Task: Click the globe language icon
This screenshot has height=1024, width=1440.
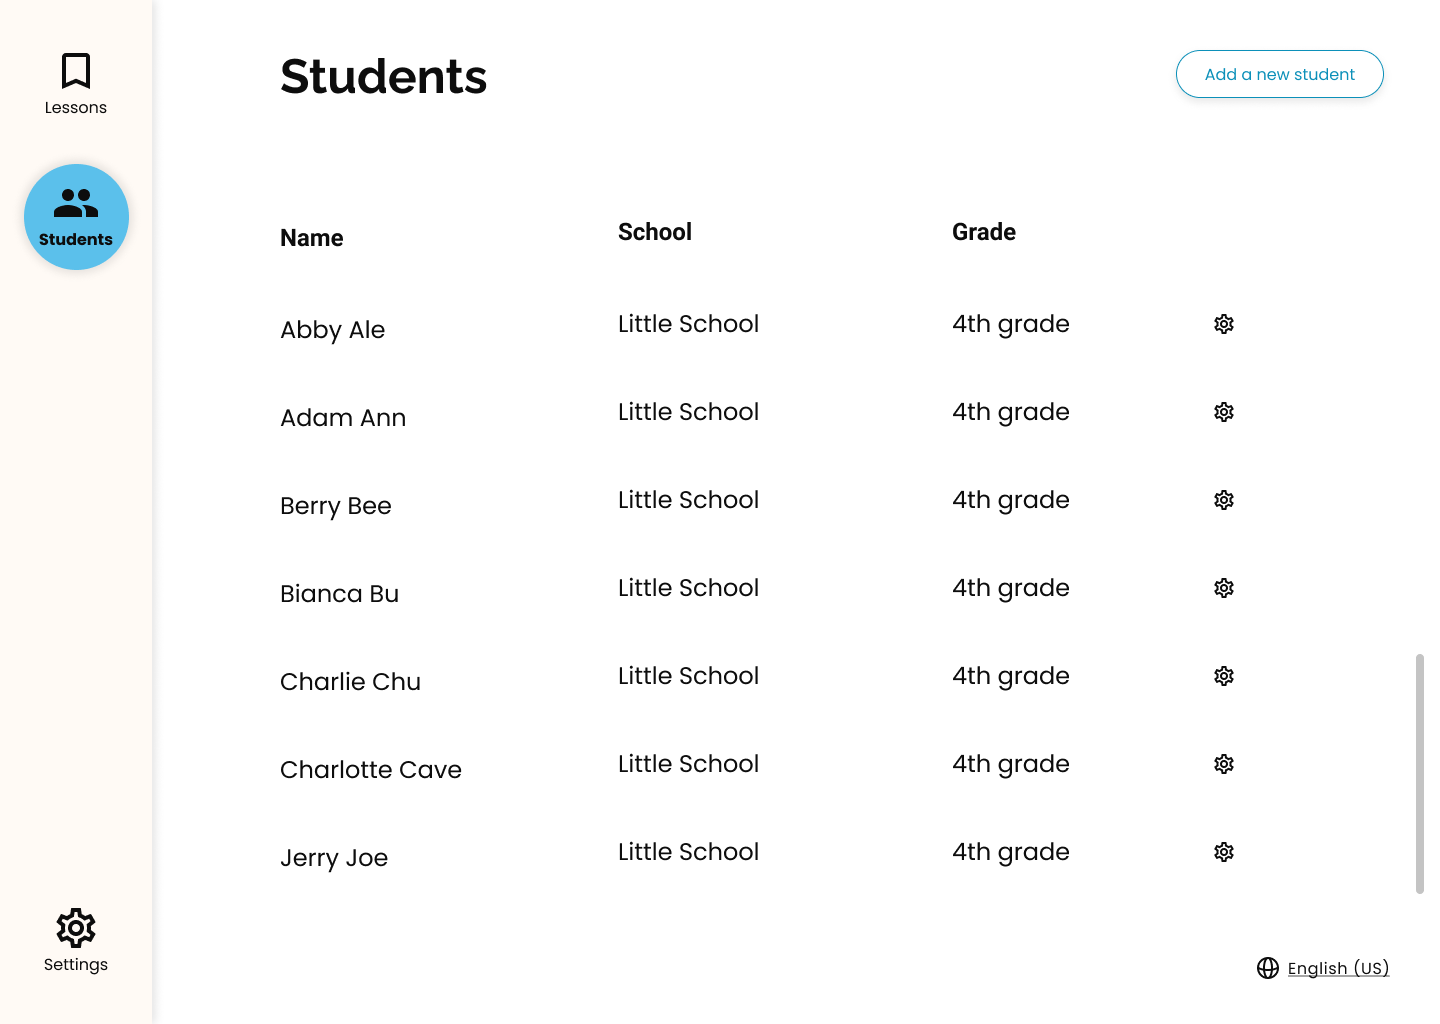Action: 1268,968
